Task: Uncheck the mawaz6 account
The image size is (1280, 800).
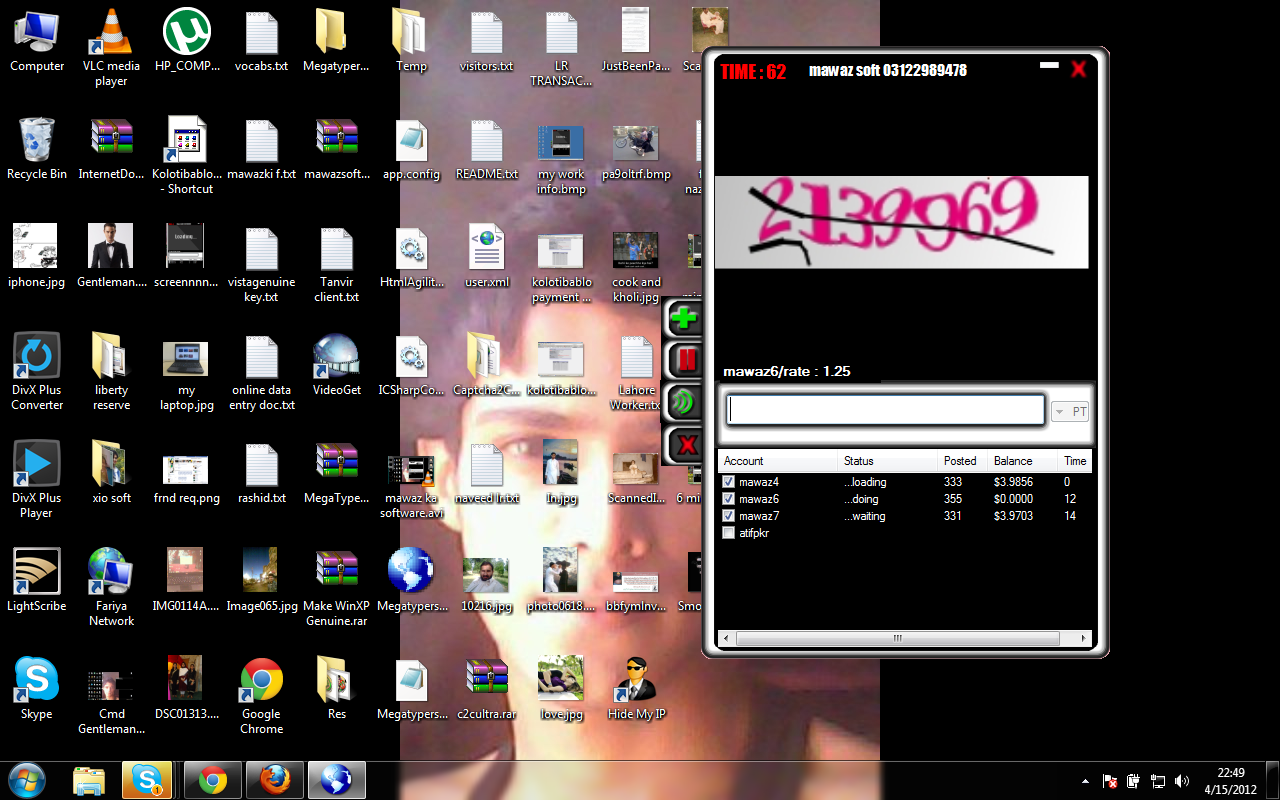Action: pos(728,498)
